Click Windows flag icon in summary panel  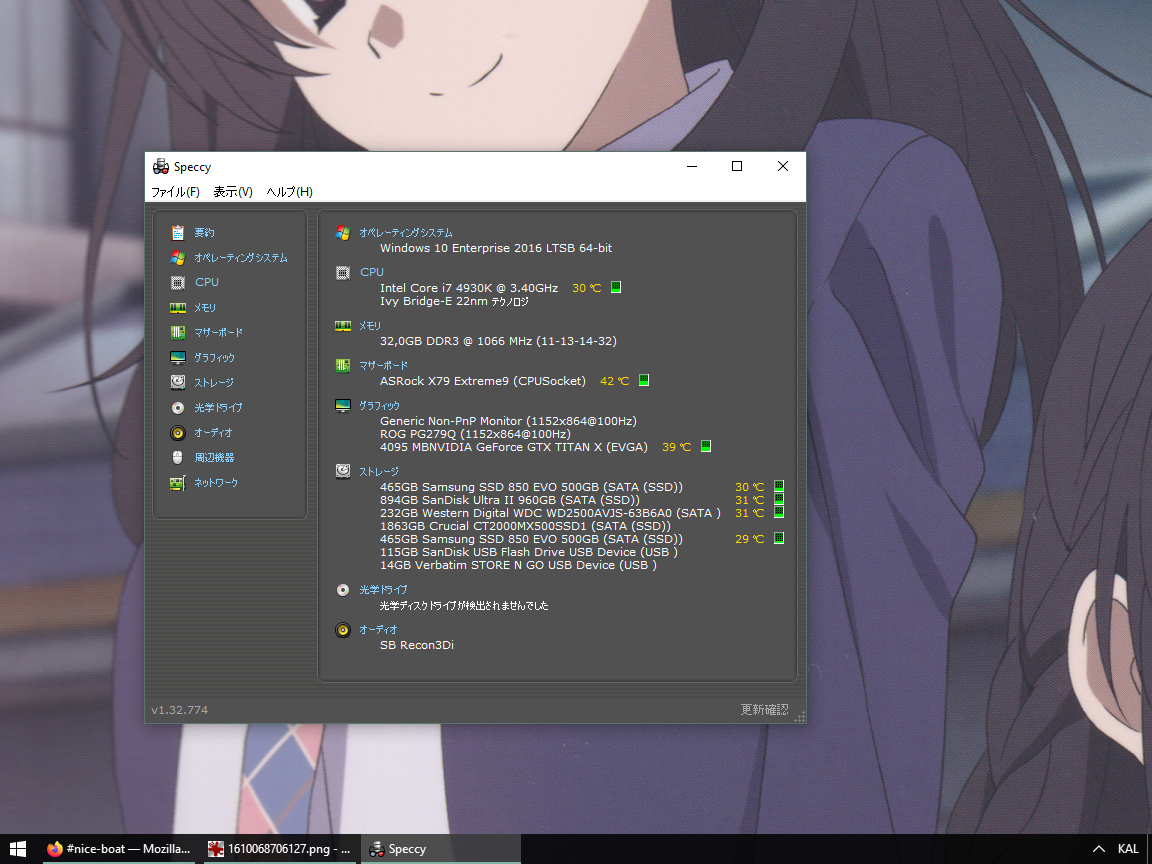343,233
